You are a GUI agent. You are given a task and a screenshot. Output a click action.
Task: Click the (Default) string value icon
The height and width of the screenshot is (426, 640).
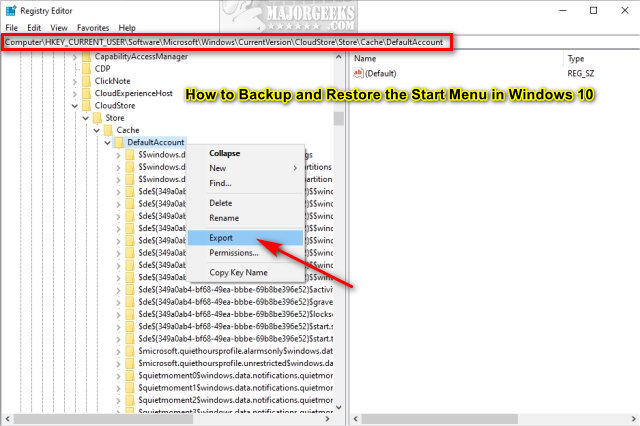(x=358, y=73)
